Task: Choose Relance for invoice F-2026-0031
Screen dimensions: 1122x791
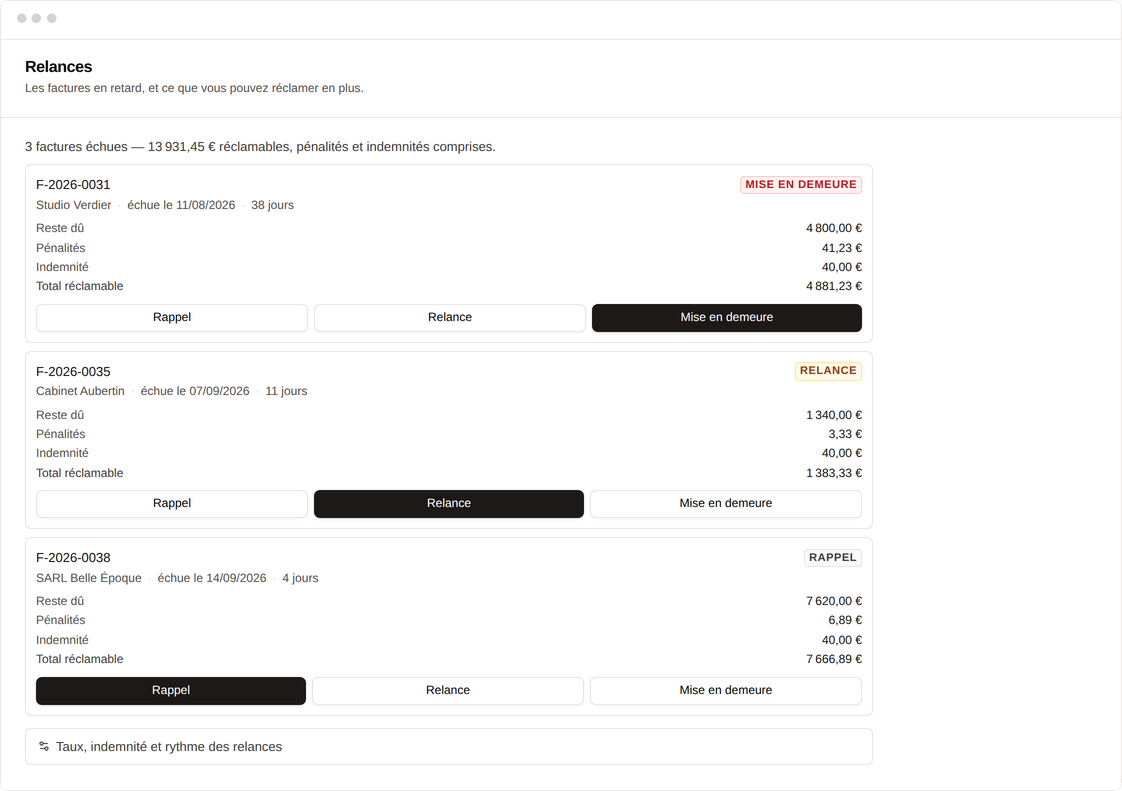Action: [x=449, y=318]
